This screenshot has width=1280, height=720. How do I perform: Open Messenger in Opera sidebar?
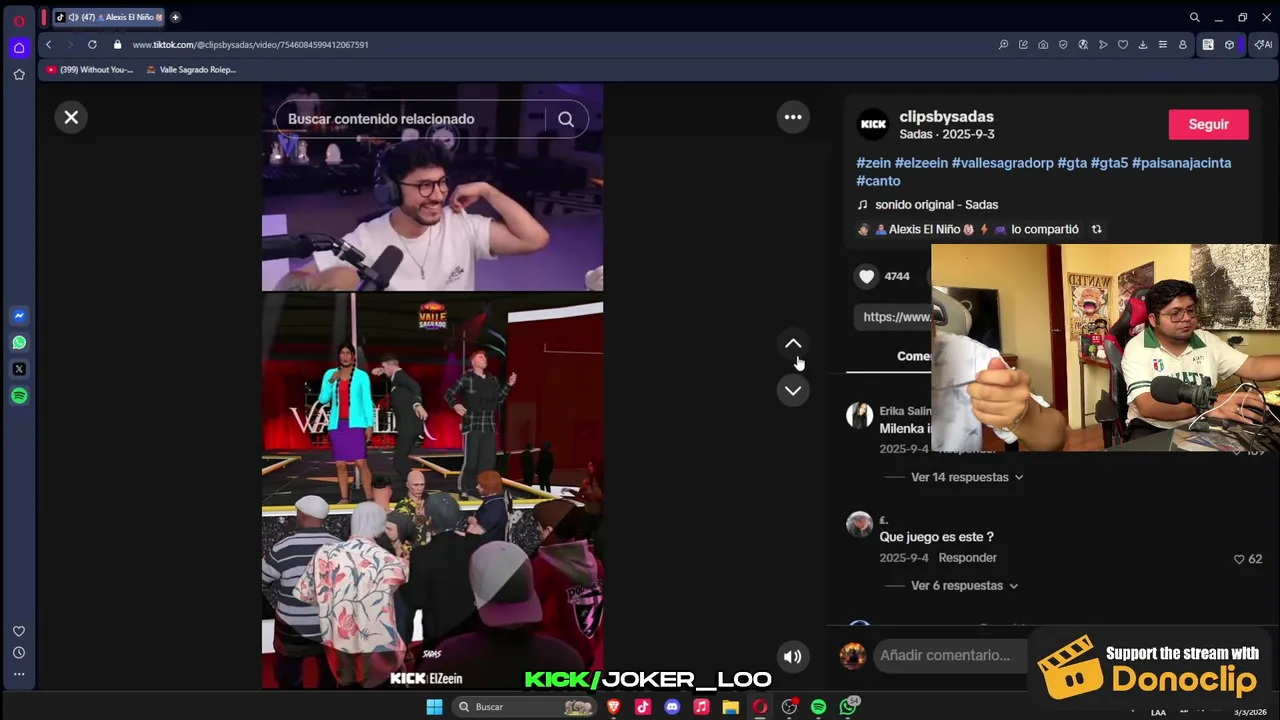19,316
